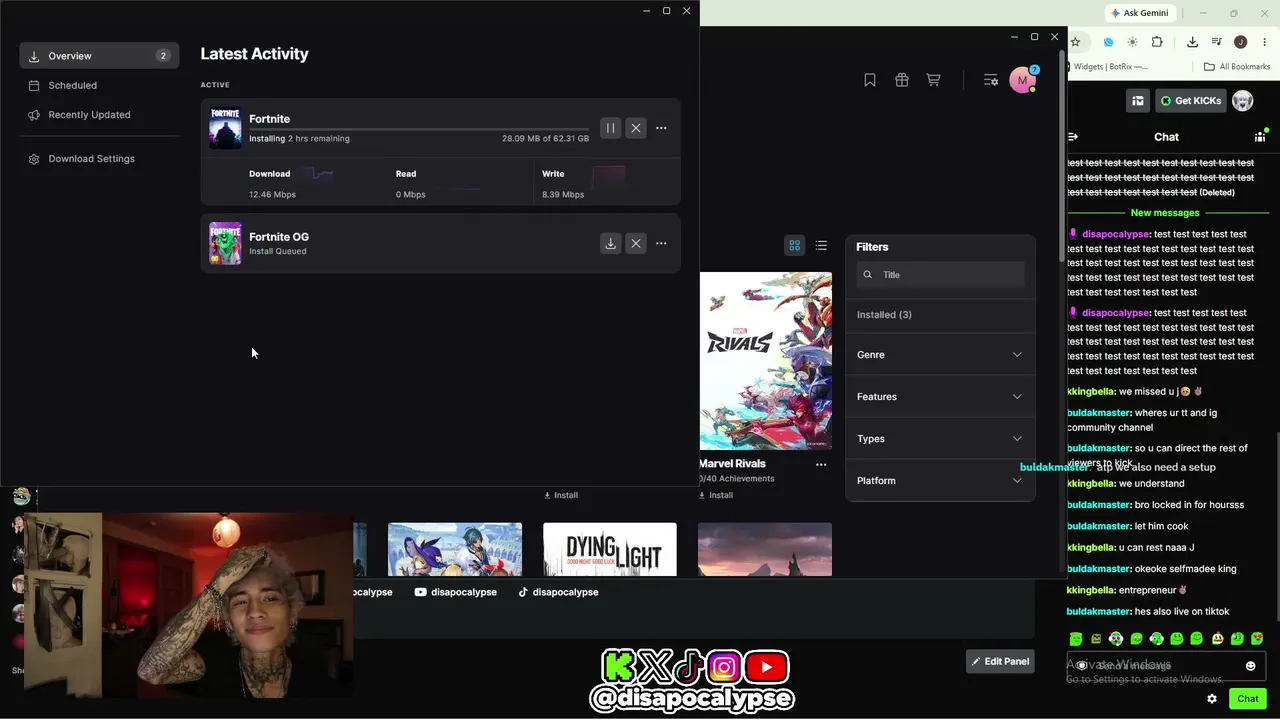
Task: Expand the Types filter
Action: 941,439
